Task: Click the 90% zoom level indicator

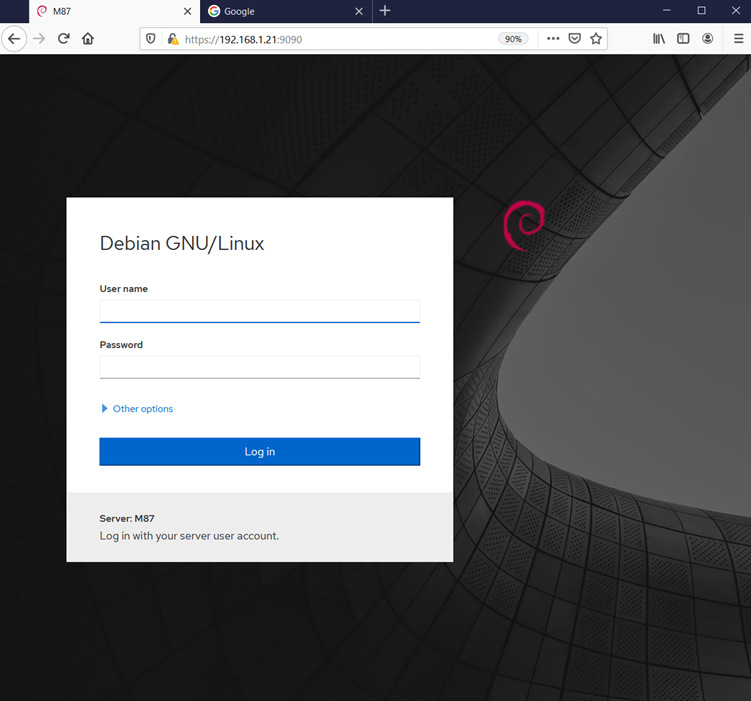Action: click(x=513, y=39)
